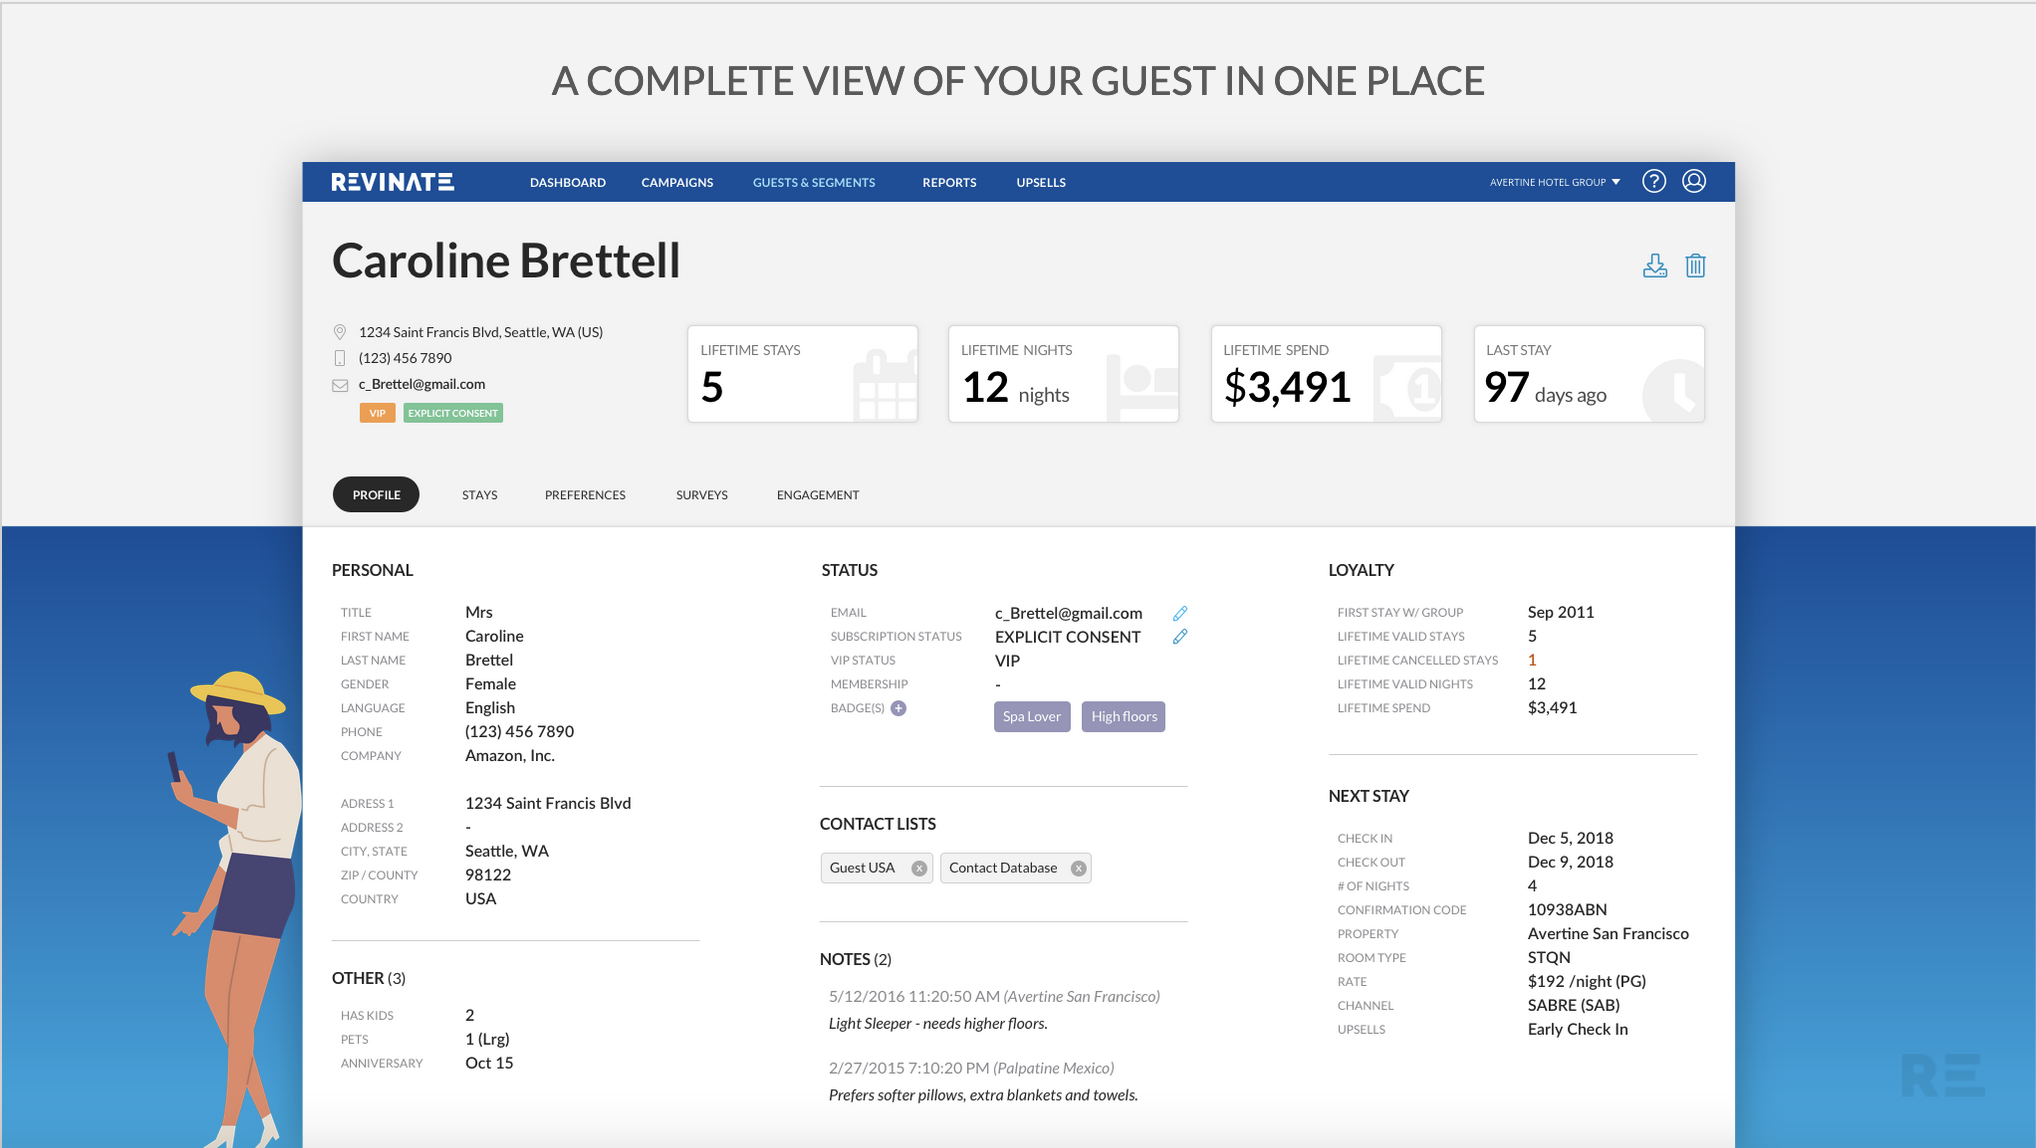Edit the email address pencil icon
This screenshot has height=1148, width=2036.
click(x=1180, y=613)
